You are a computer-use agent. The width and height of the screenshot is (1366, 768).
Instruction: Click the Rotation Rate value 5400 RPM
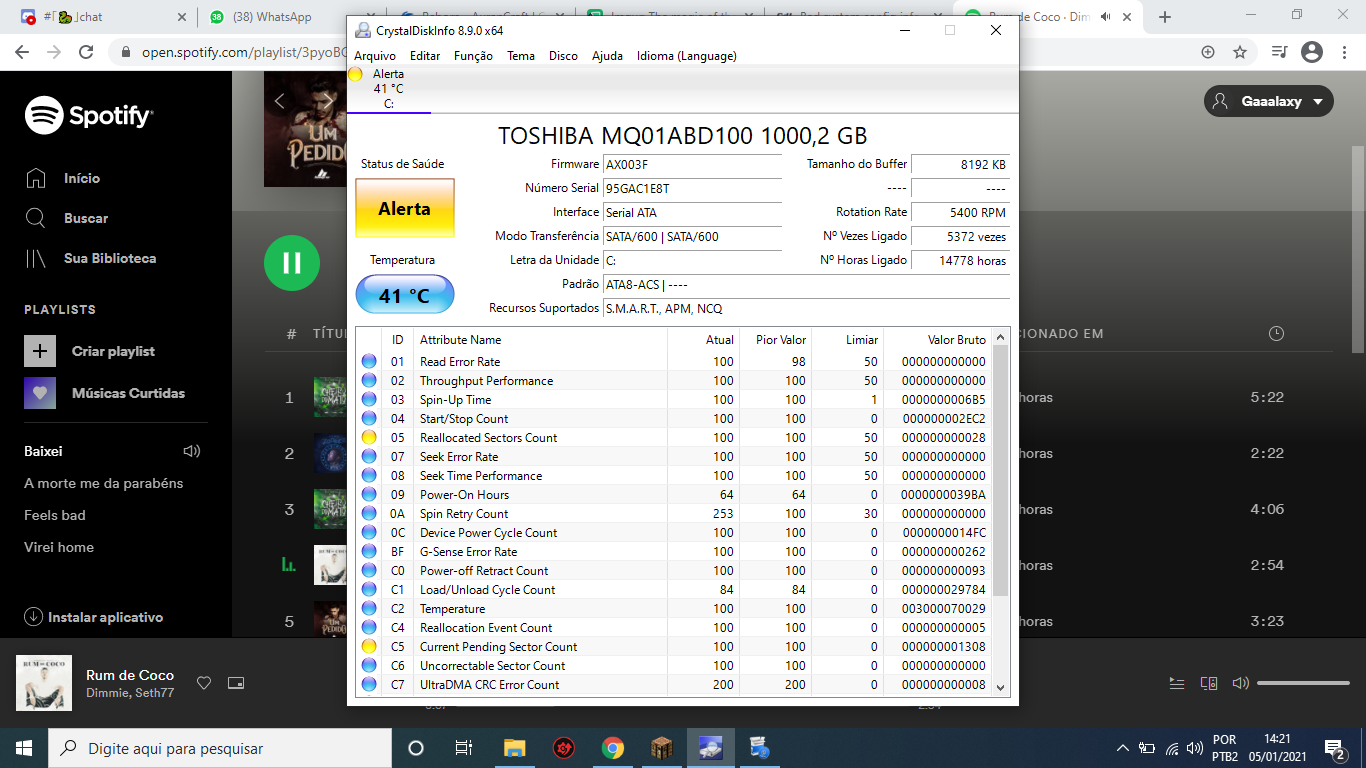(x=960, y=212)
